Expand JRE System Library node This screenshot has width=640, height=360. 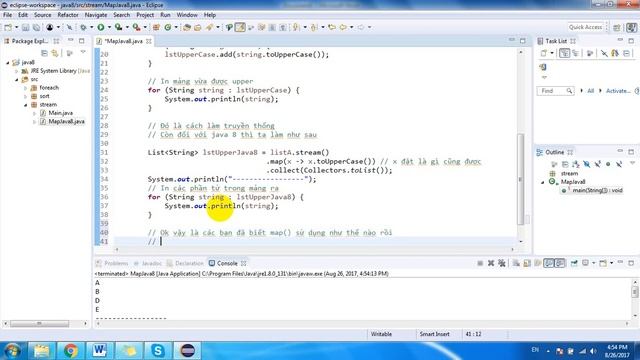point(16,71)
